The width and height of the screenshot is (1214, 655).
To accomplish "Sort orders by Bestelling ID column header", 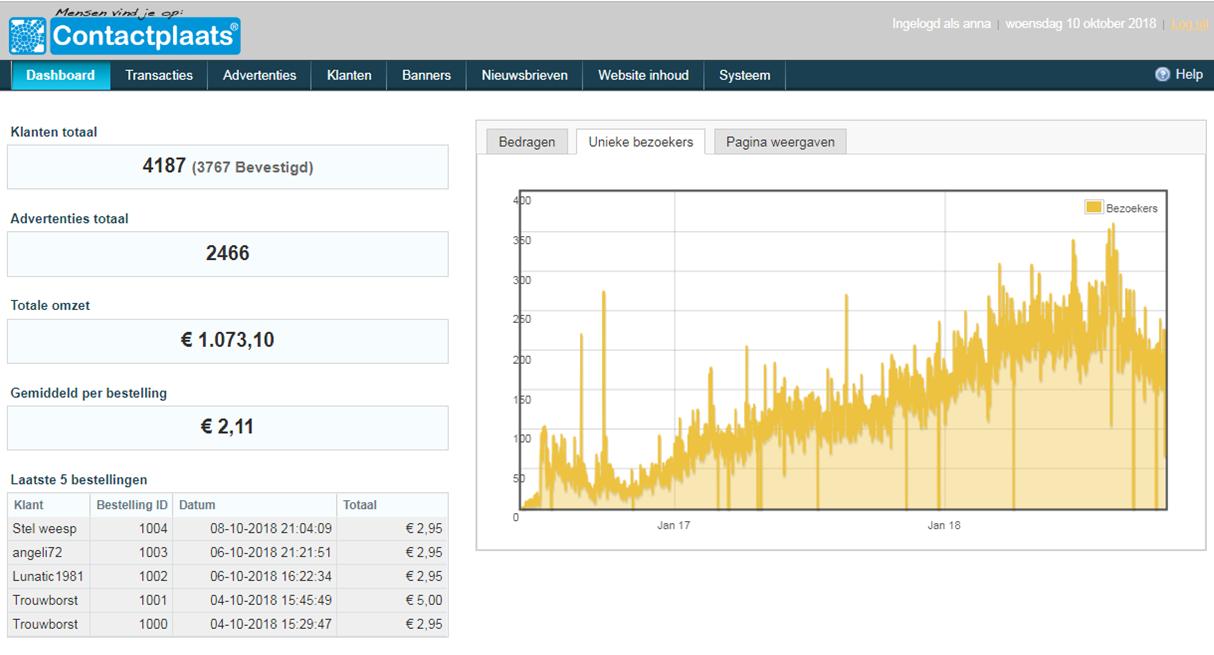I will pos(132,505).
